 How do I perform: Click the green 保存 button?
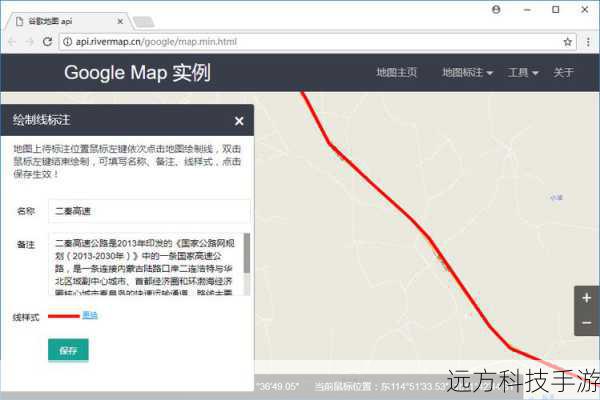point(68,350)
